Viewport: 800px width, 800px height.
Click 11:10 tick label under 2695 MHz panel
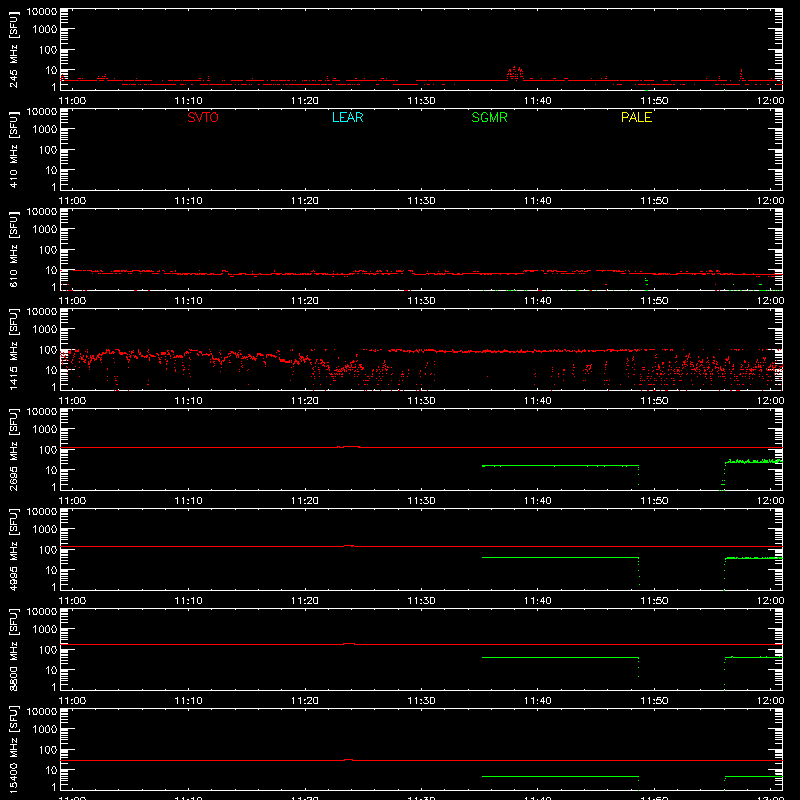coord(189,501)
